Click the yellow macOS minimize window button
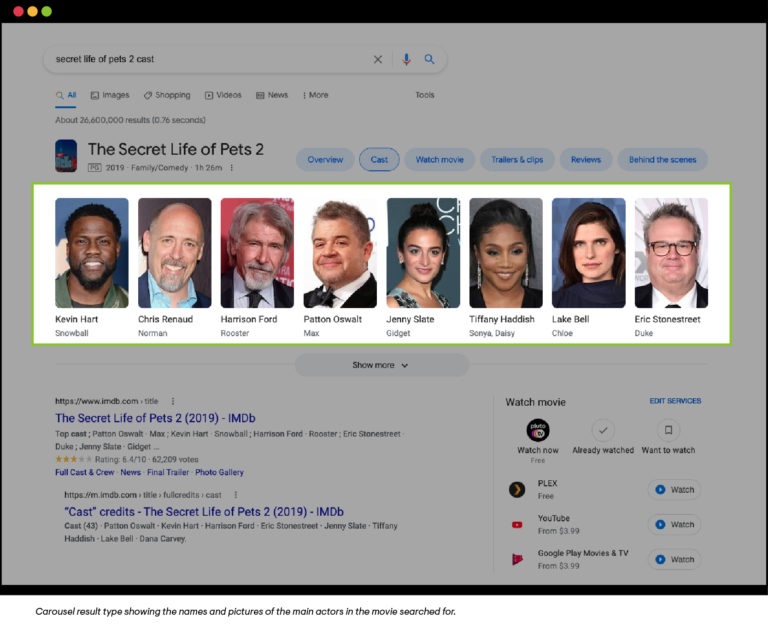768x641 pixels. pos(32,11)
